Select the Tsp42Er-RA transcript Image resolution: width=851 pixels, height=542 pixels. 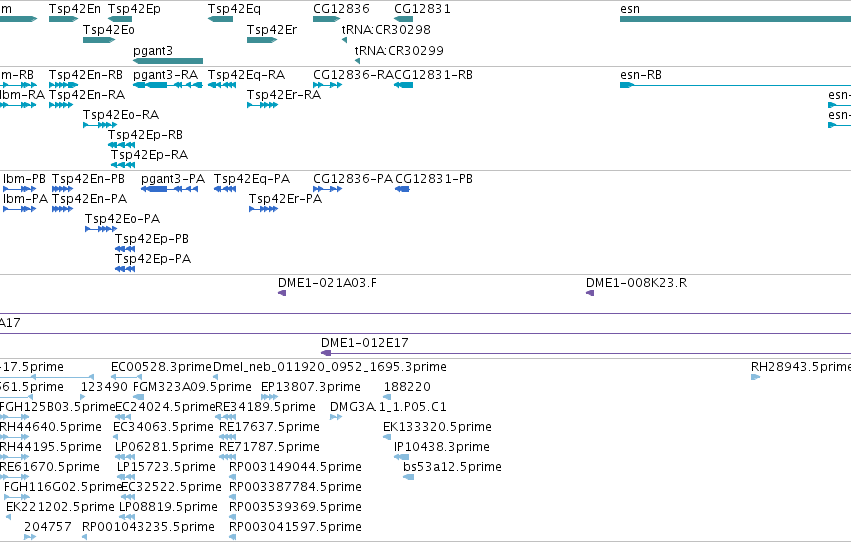click(x=262, y=105)
